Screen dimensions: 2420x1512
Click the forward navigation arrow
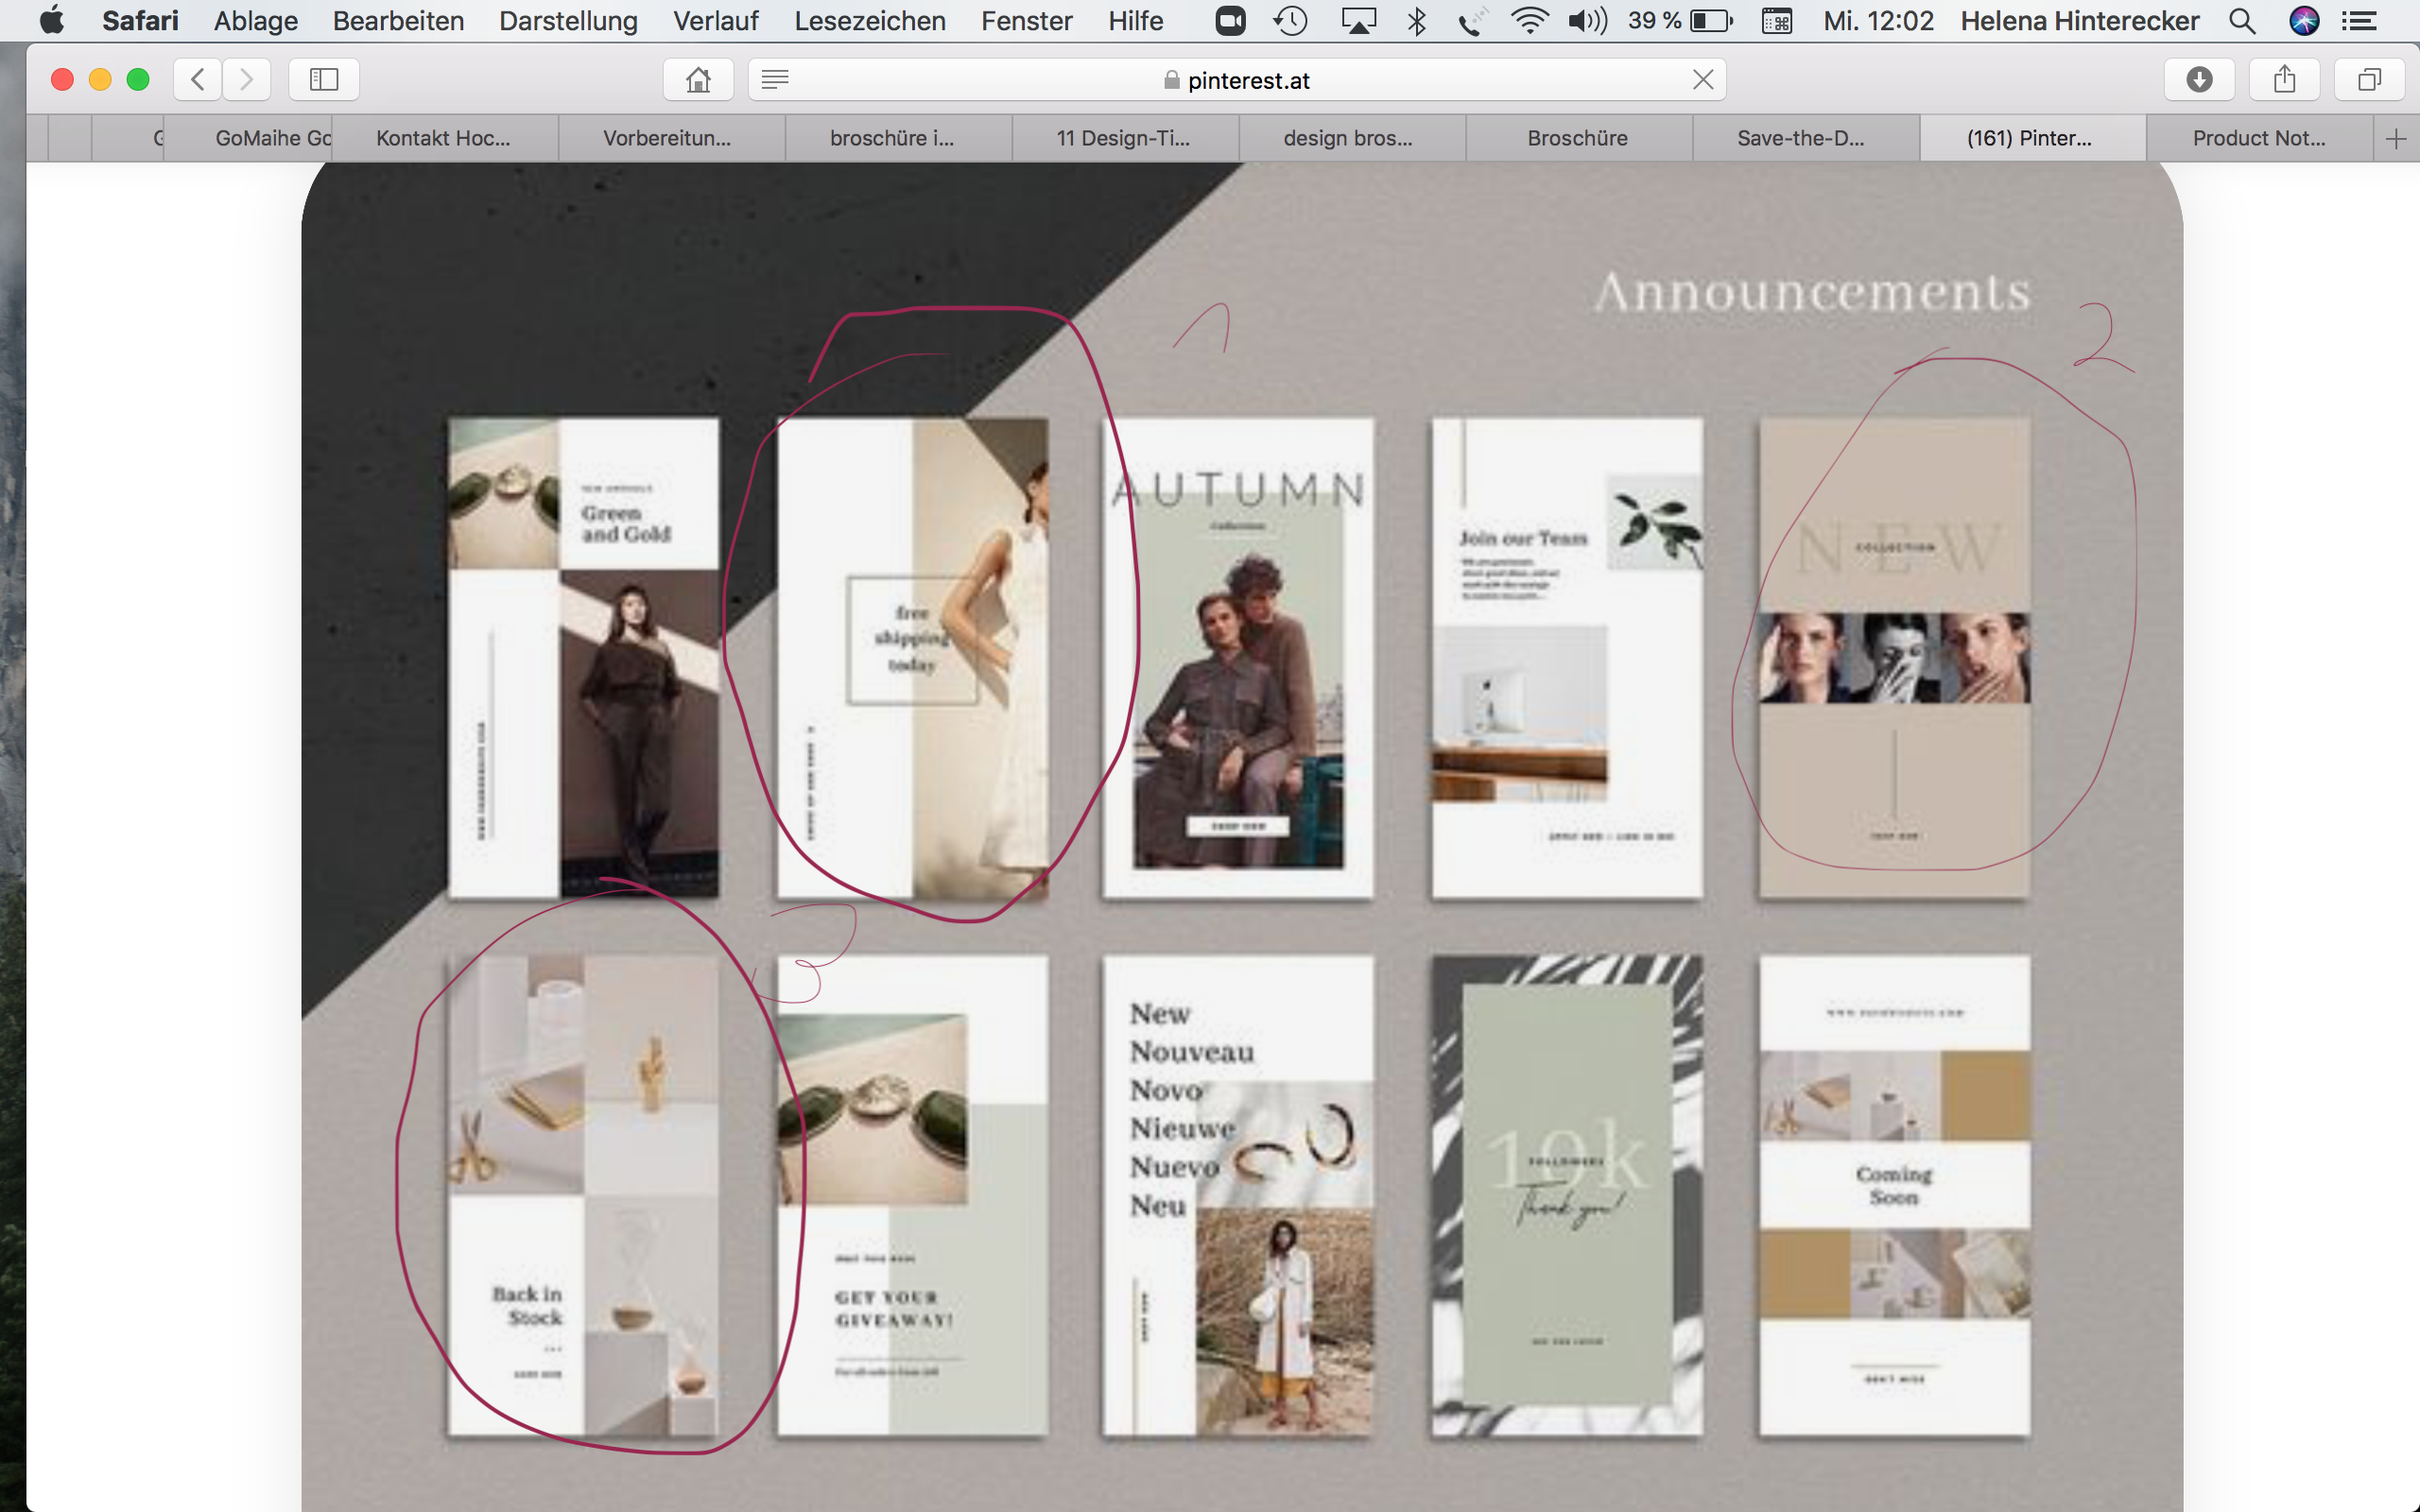tap(246, 79)
